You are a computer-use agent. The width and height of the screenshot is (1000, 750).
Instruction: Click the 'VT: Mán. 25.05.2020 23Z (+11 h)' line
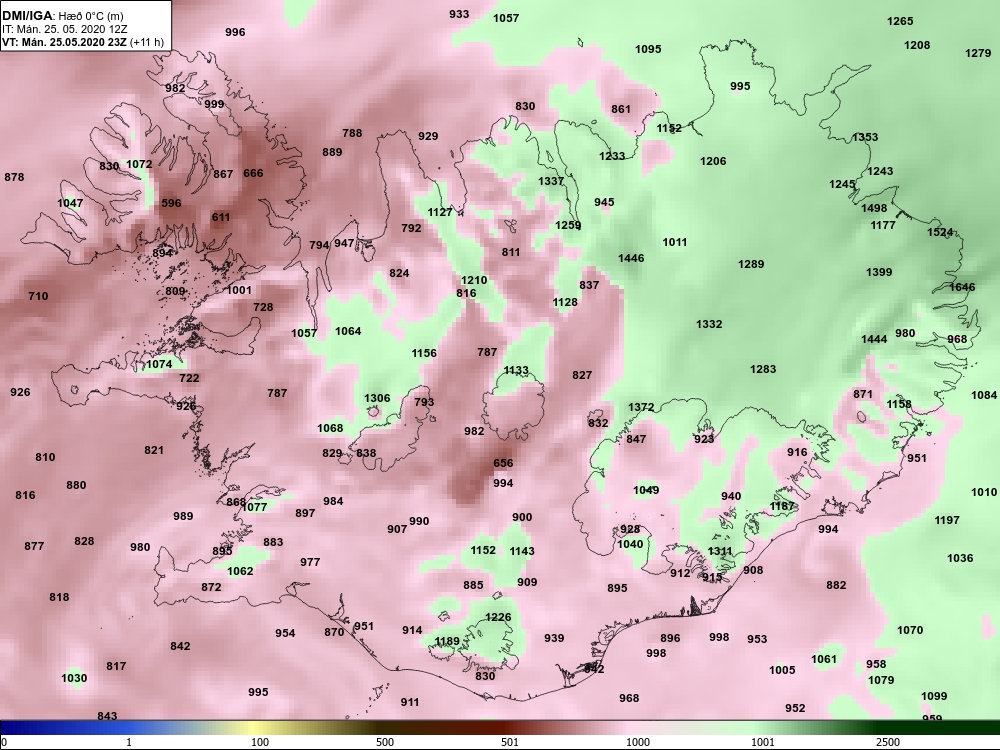pyautogui.click(x=83, y=43)
